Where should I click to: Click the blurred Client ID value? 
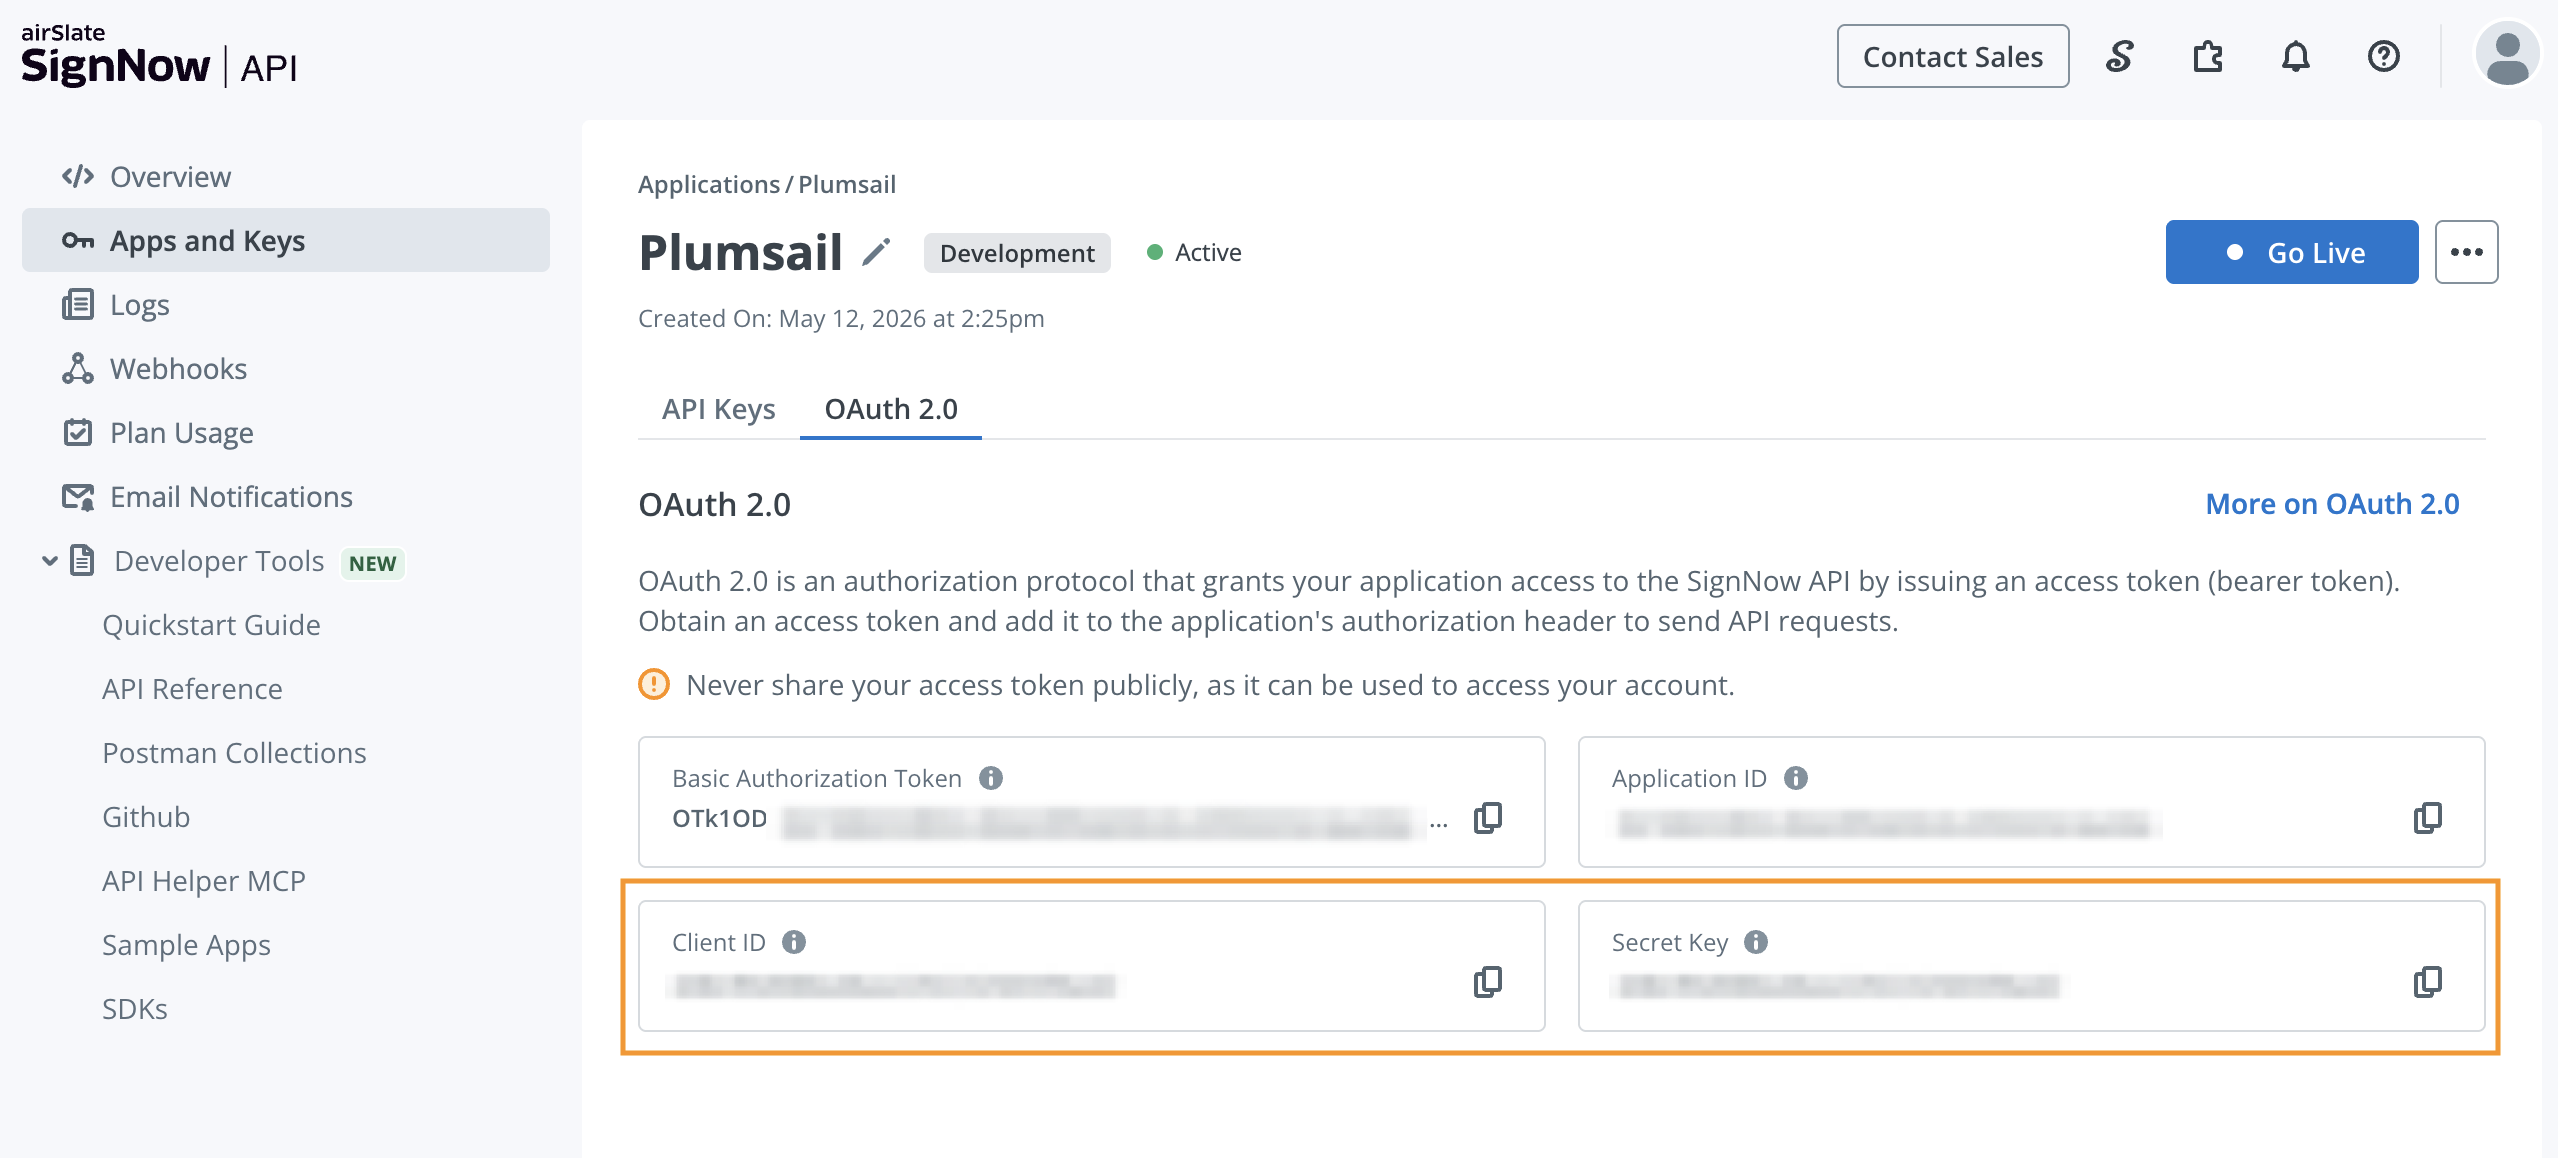[x=895, y=985]
